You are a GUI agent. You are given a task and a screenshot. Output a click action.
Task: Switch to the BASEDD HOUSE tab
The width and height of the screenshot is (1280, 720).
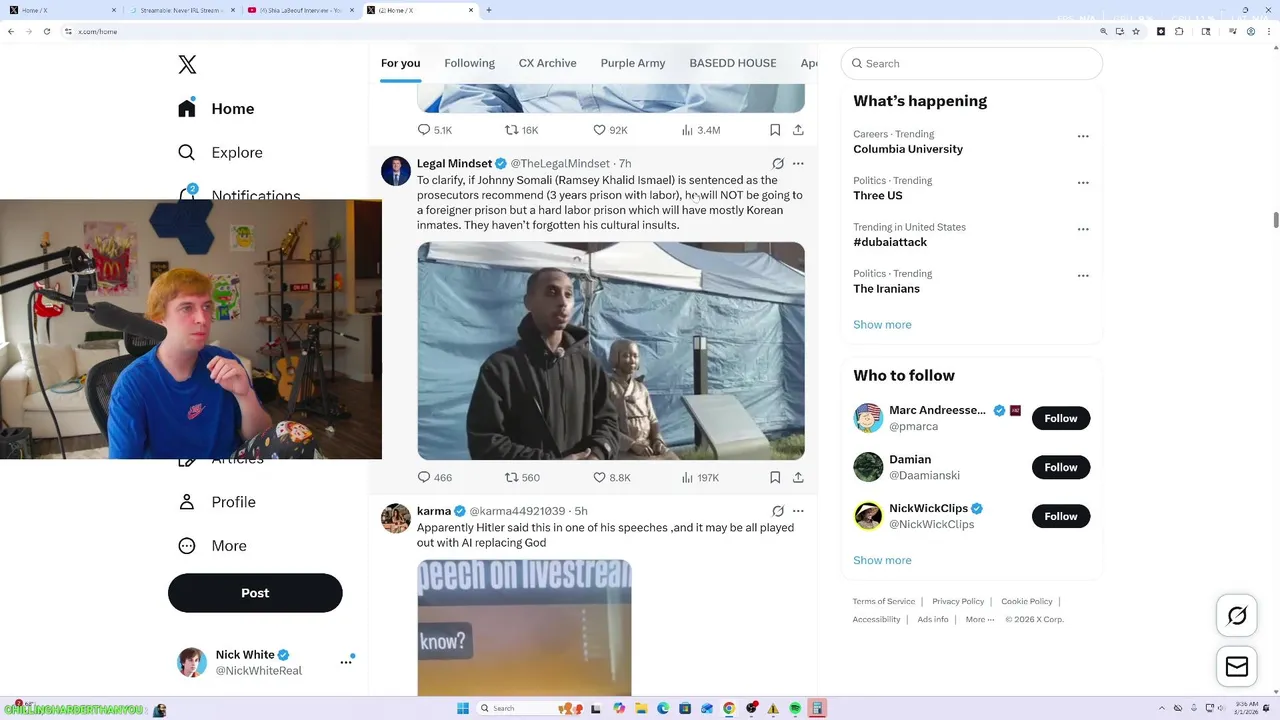tap(732, 63)
